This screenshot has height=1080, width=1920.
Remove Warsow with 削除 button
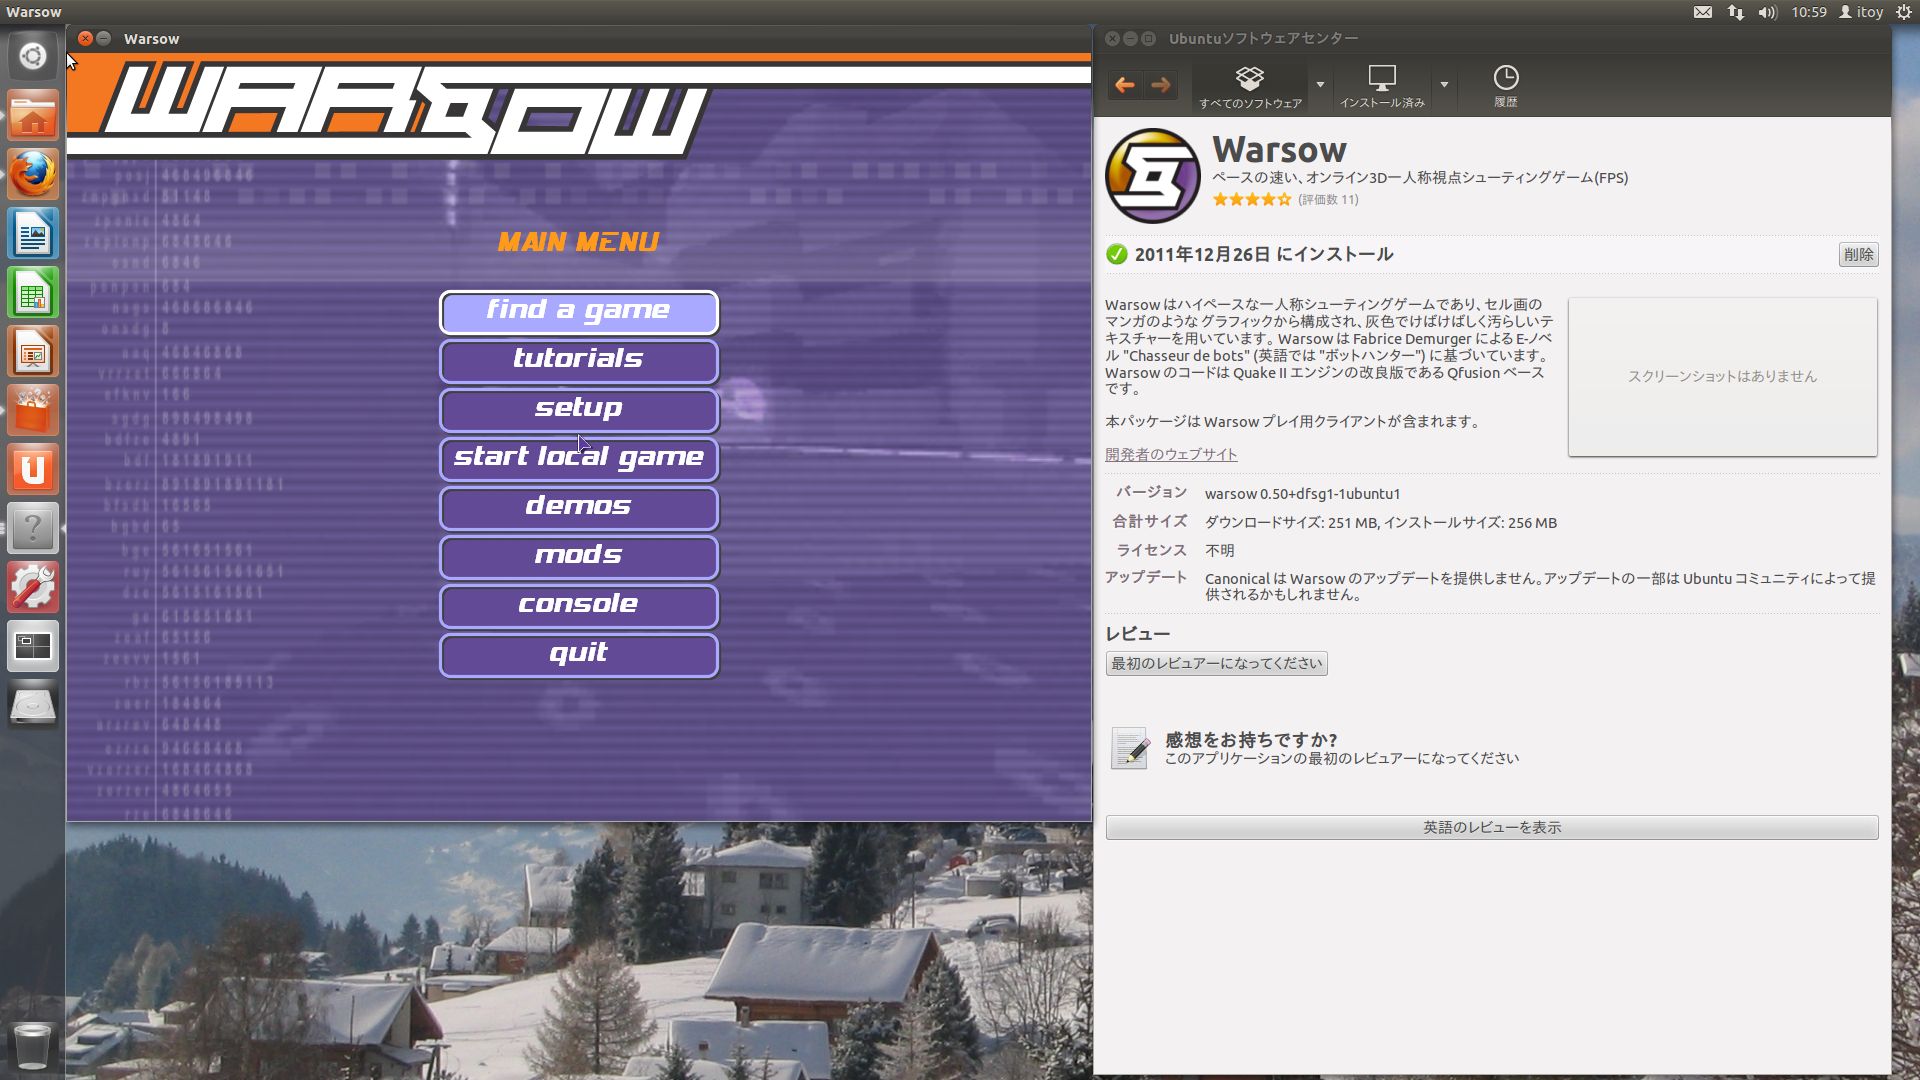point(1858,254)
